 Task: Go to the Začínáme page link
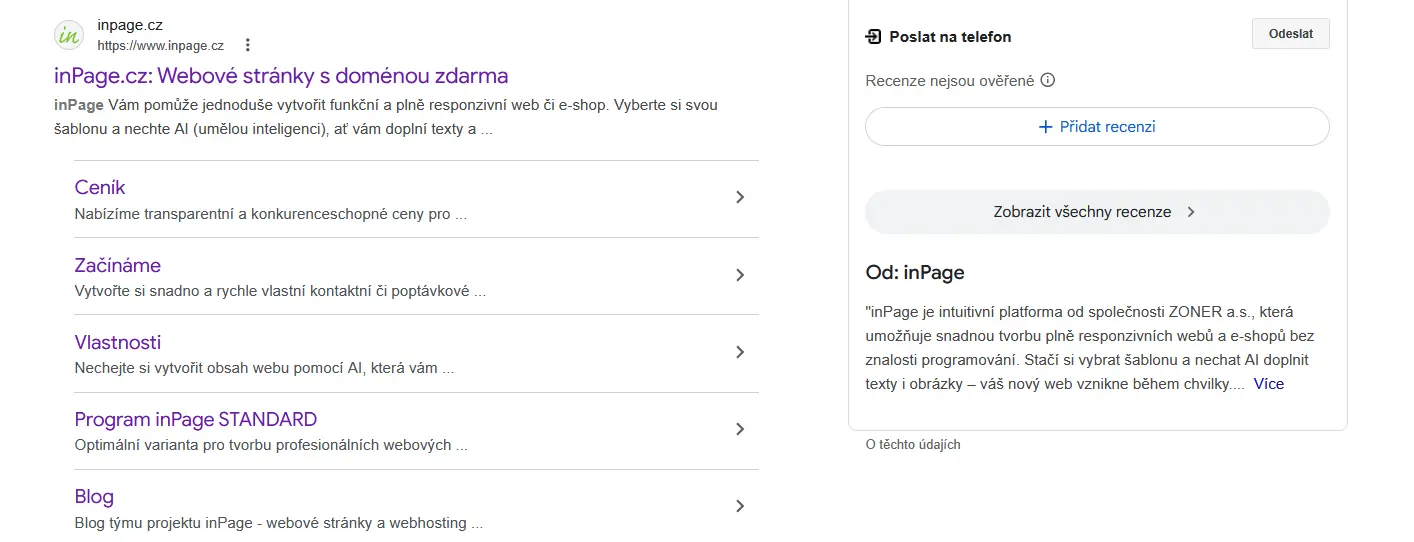(117, 265)
